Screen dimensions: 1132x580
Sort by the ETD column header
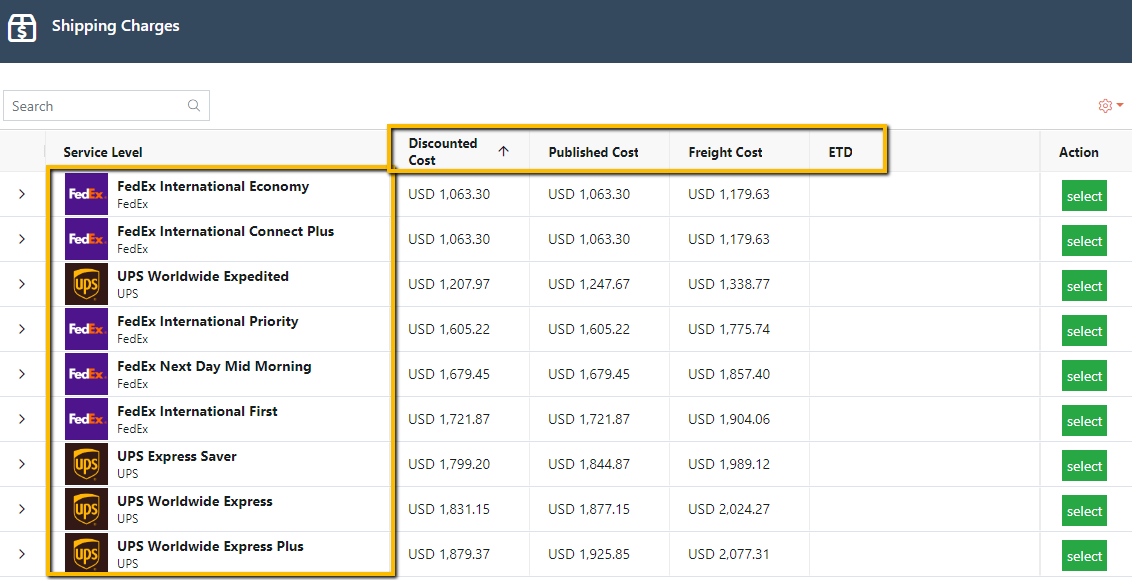(840, 152)
